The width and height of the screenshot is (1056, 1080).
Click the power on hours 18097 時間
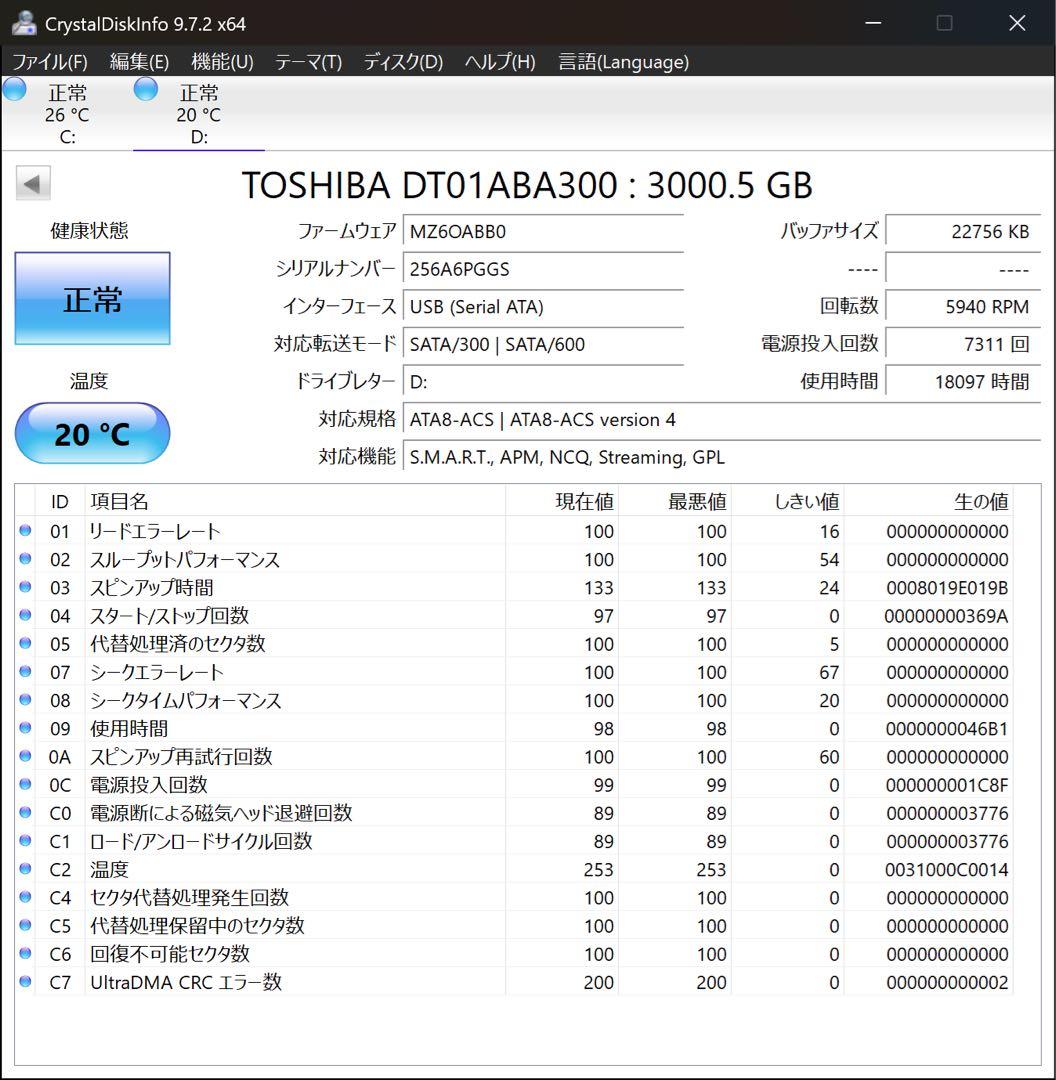coord(962,382)
